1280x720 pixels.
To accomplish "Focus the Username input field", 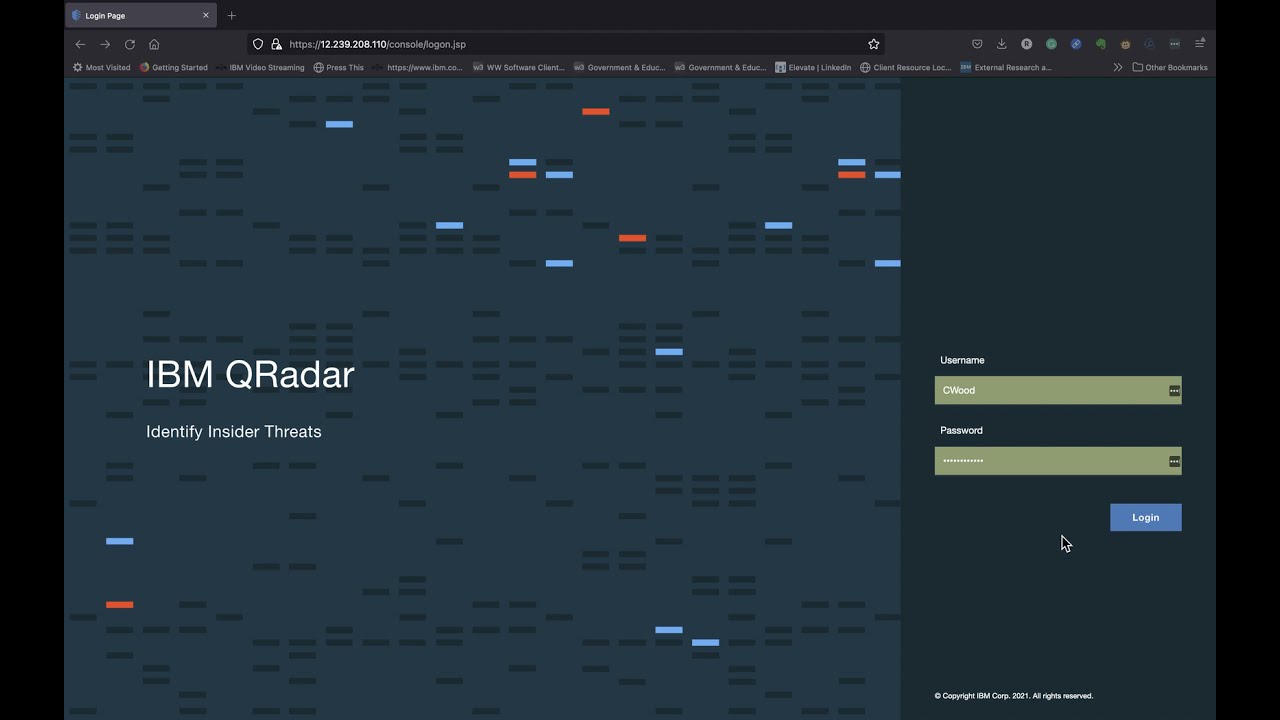I will (x=1058, y=391).
